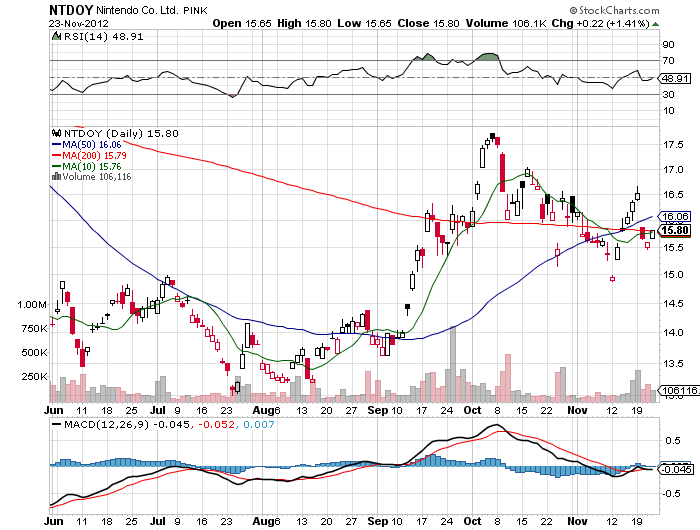Click the red MA(200) legend line
700x530 pixels.
(x=57, y=155)
